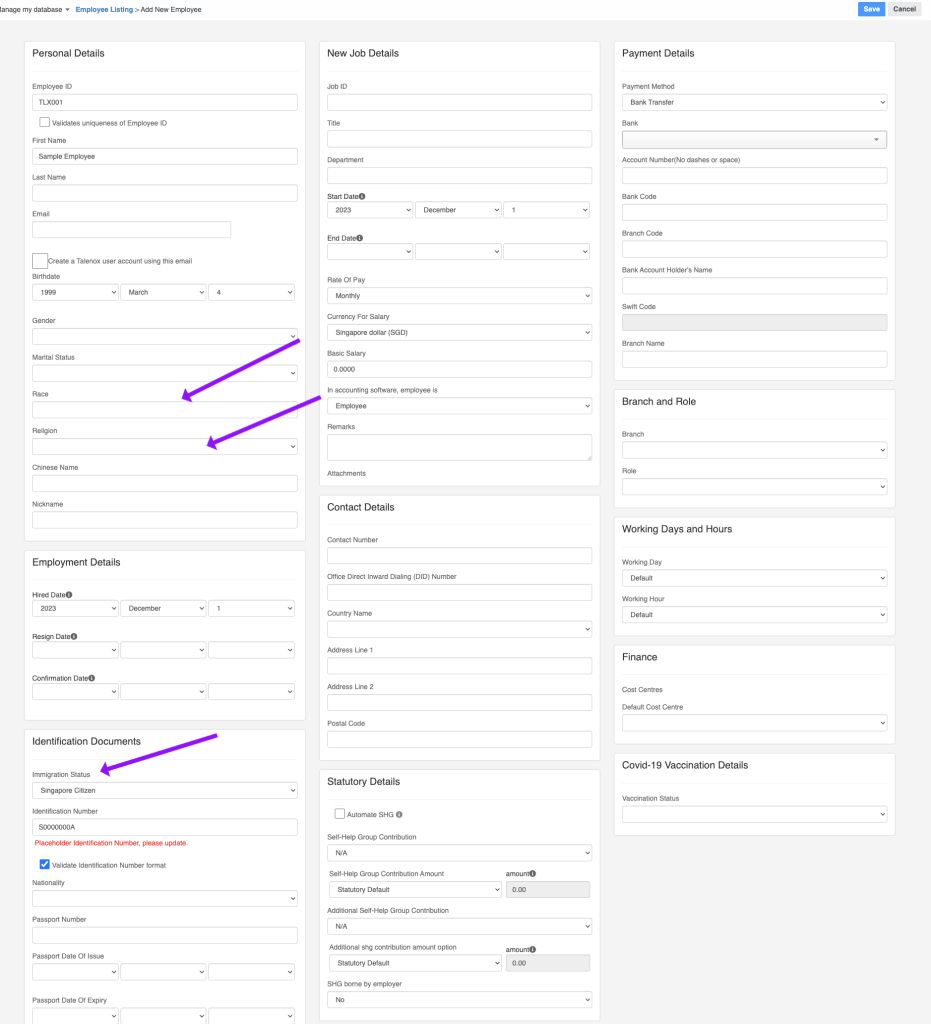931x1024 pixels.
Task: Click the Cancel button
Action: click(x=904, y=9)
